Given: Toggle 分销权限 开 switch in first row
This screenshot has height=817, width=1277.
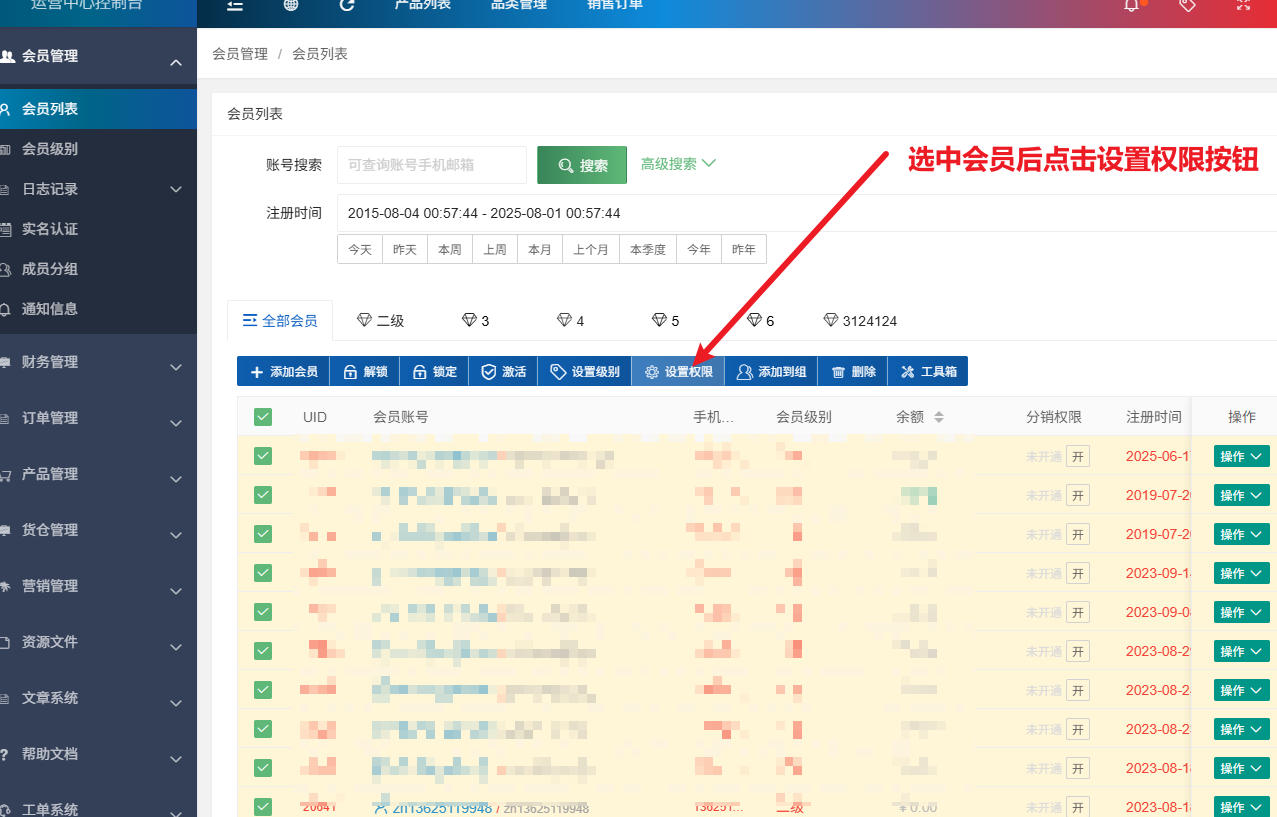Looking at the screenshot, I should click(1077, 457).
